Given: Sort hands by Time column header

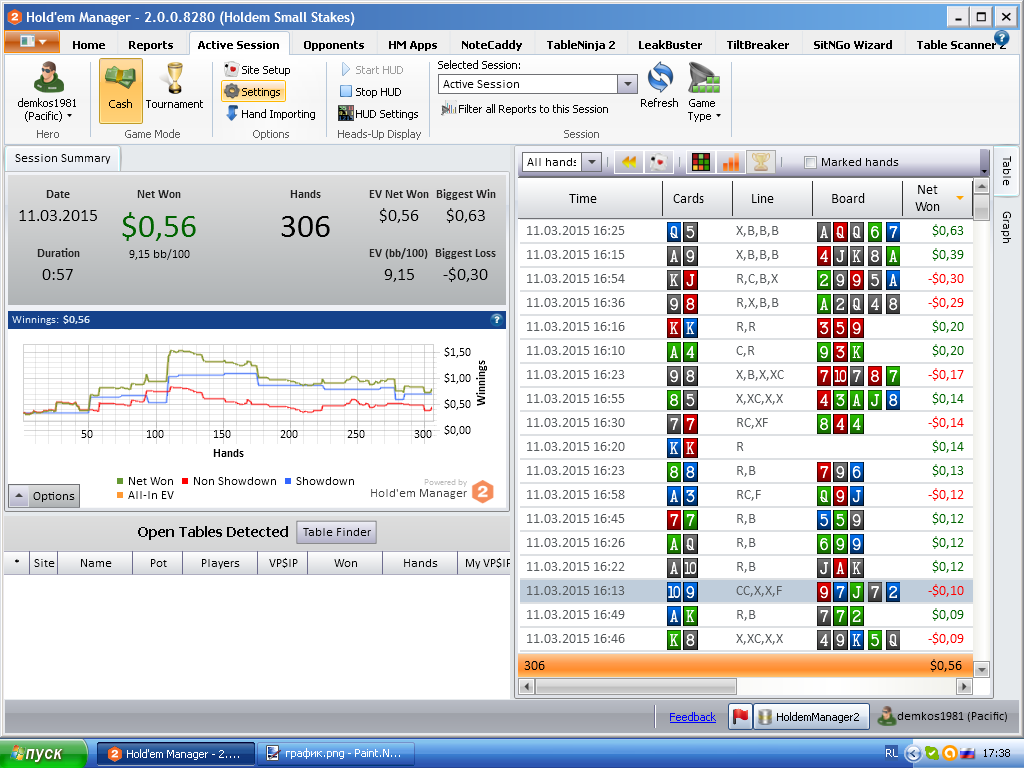Looking at the screenshot, I should pos(583,199).
